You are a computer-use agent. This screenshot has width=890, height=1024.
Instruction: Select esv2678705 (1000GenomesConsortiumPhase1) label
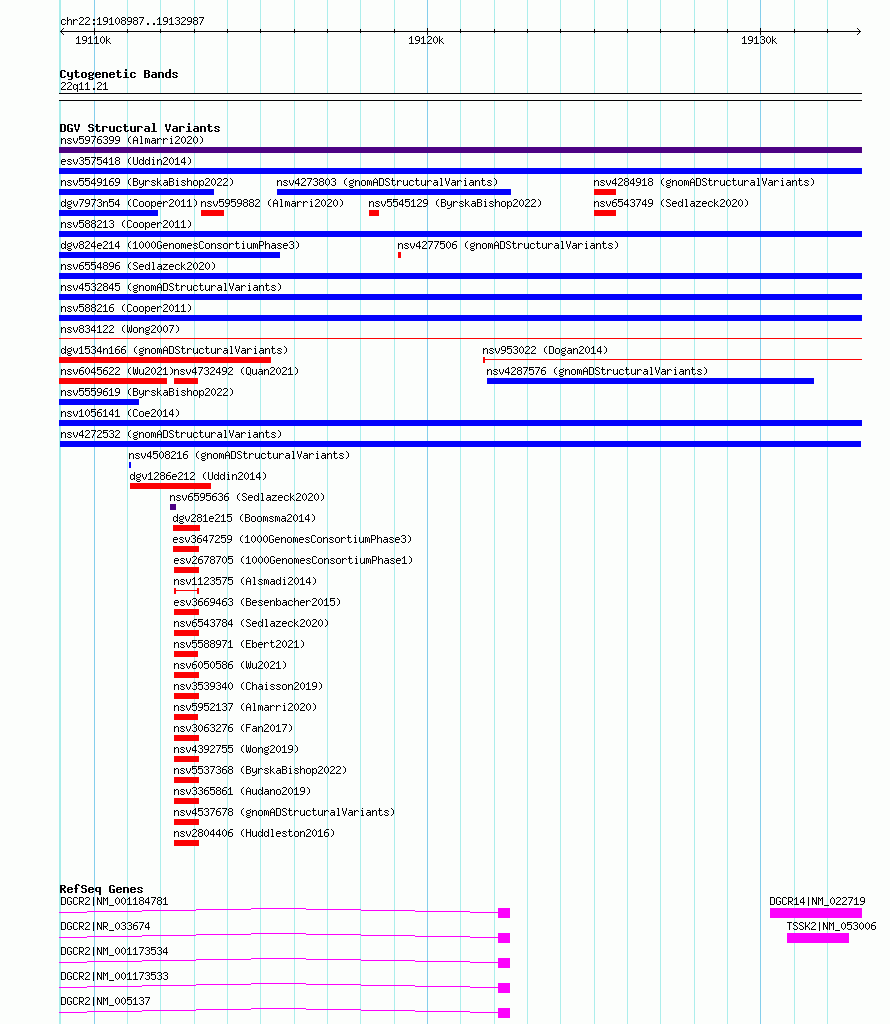293,560
